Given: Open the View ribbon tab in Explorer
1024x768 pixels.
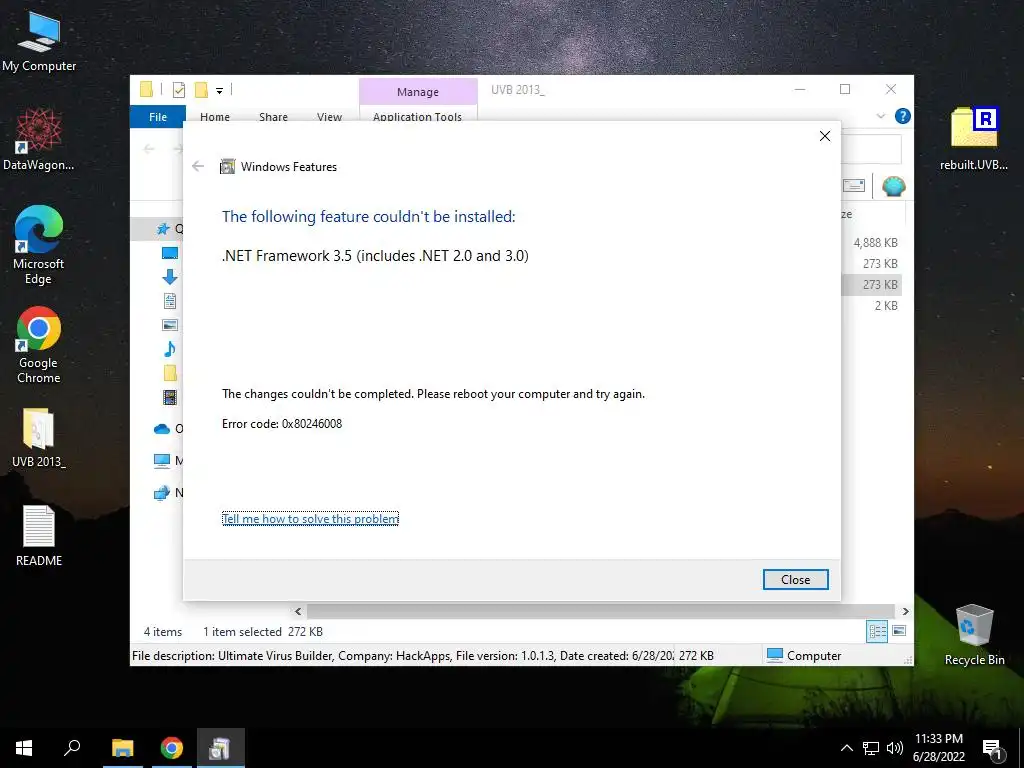Looking at the screenshot, I should coord(329,116).
